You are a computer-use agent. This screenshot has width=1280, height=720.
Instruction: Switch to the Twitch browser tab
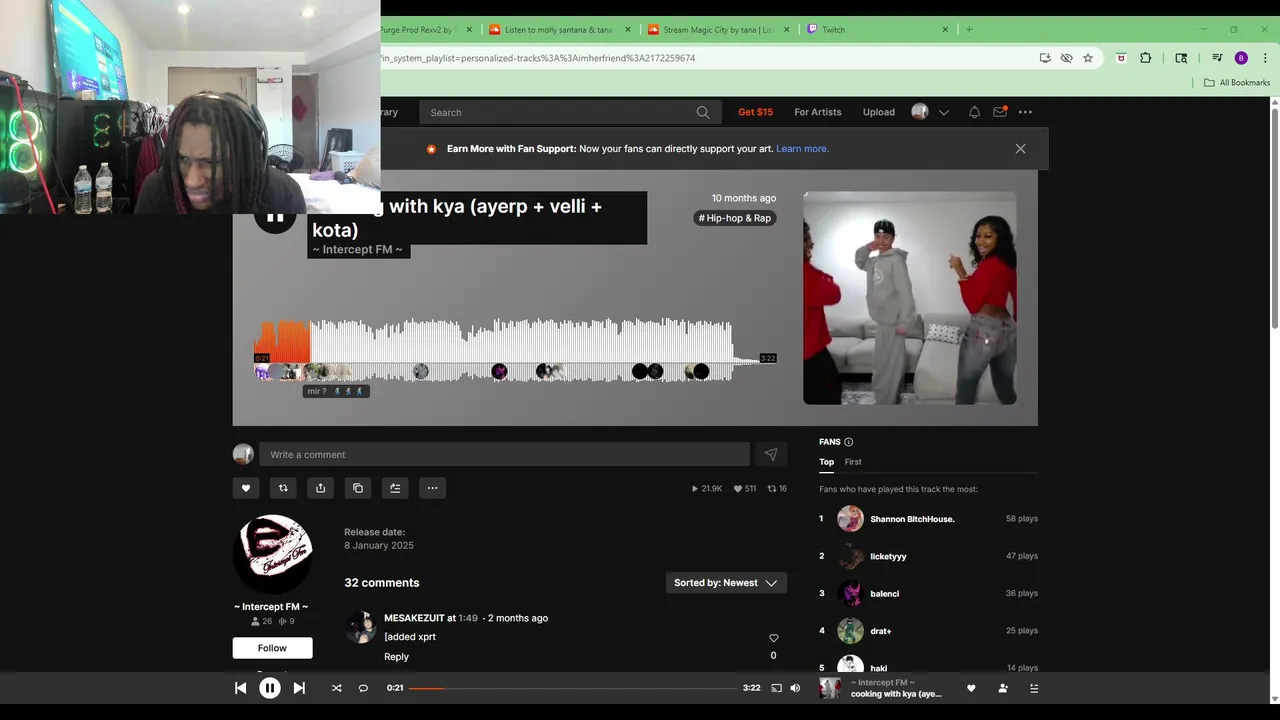(877, 29)
